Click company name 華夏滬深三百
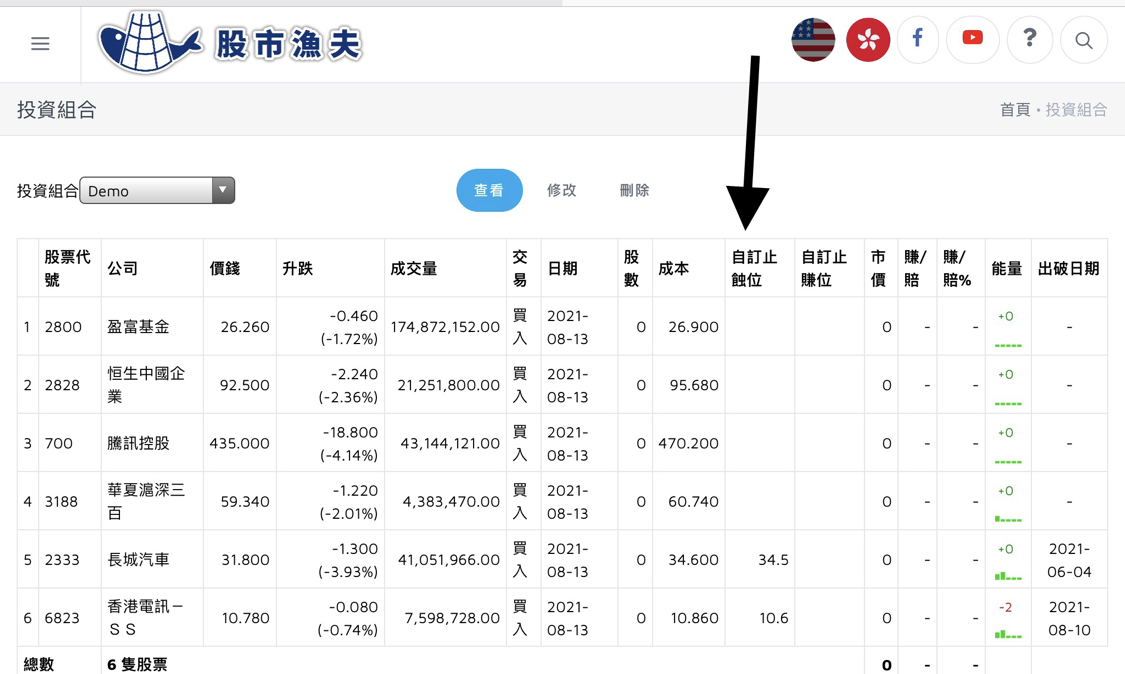1125x674 pixels. pyautogui.click(x=146, y=501)
